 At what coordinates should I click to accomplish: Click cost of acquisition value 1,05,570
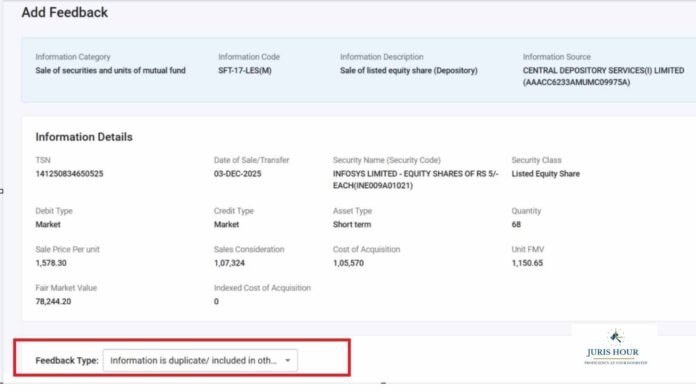[348, 263]
